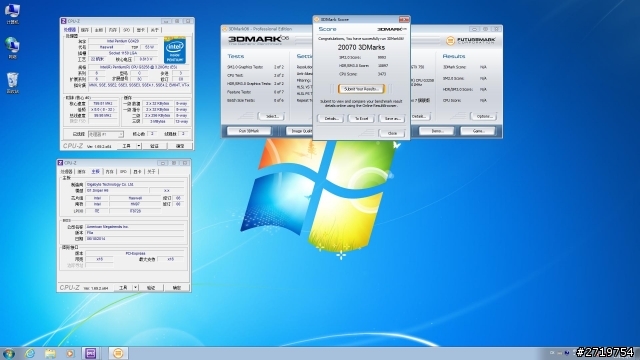Select 缓存 tab in CPU-Z processor window
This screenshot has height=360, width=640.
pyautogui.click(x=85, y=30)
